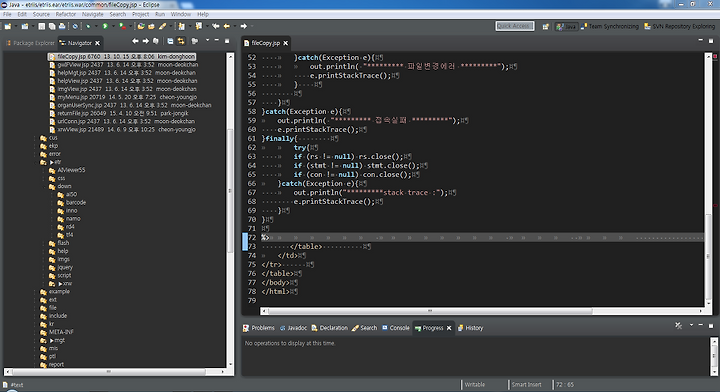720x392 pixels.
Task: Maximize the Navigator view panel
Action: [x=227, y=41]
